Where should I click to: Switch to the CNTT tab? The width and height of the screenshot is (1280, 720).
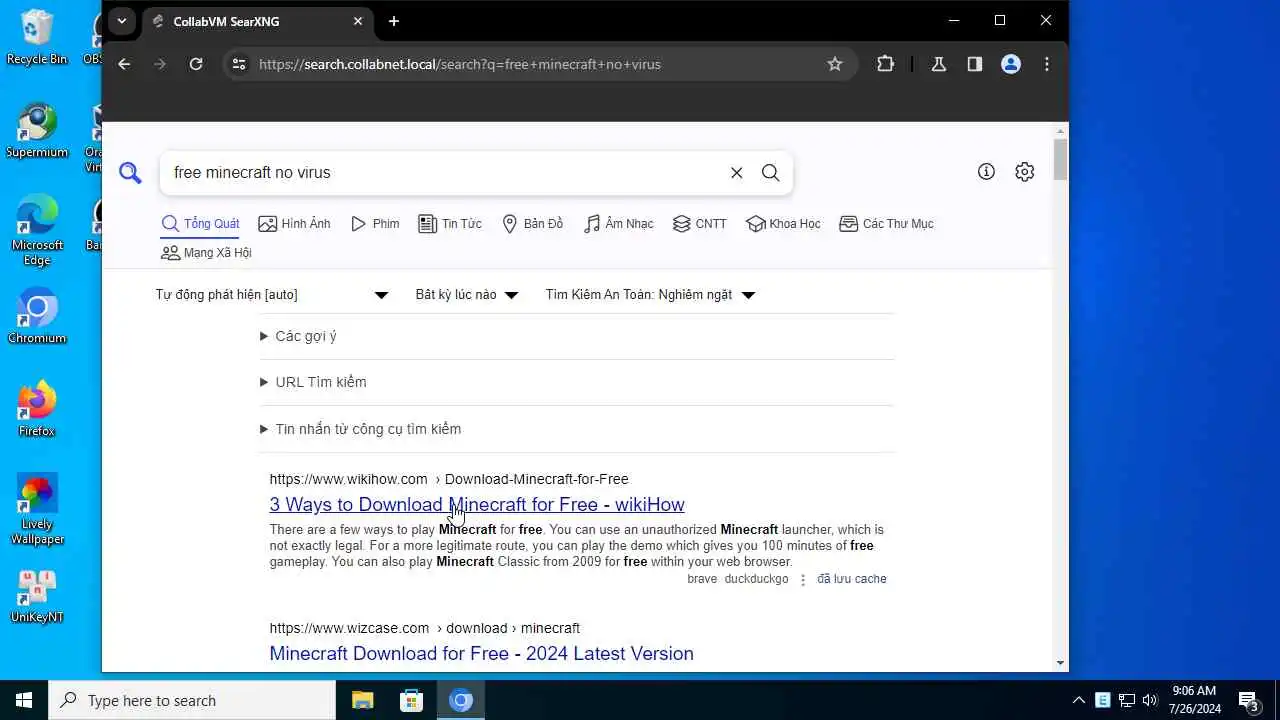(x=700, y=224)
